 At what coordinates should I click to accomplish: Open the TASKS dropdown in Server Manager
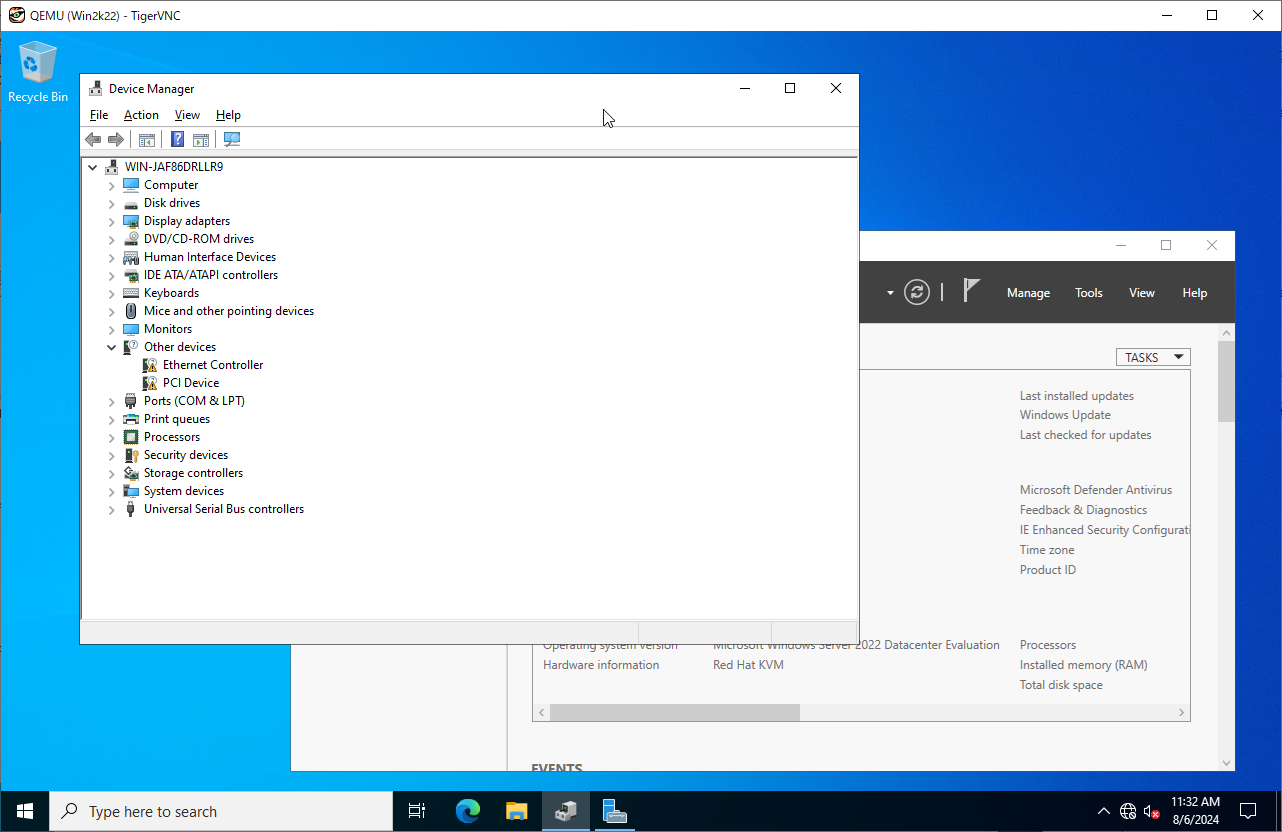coord(1153,357)
